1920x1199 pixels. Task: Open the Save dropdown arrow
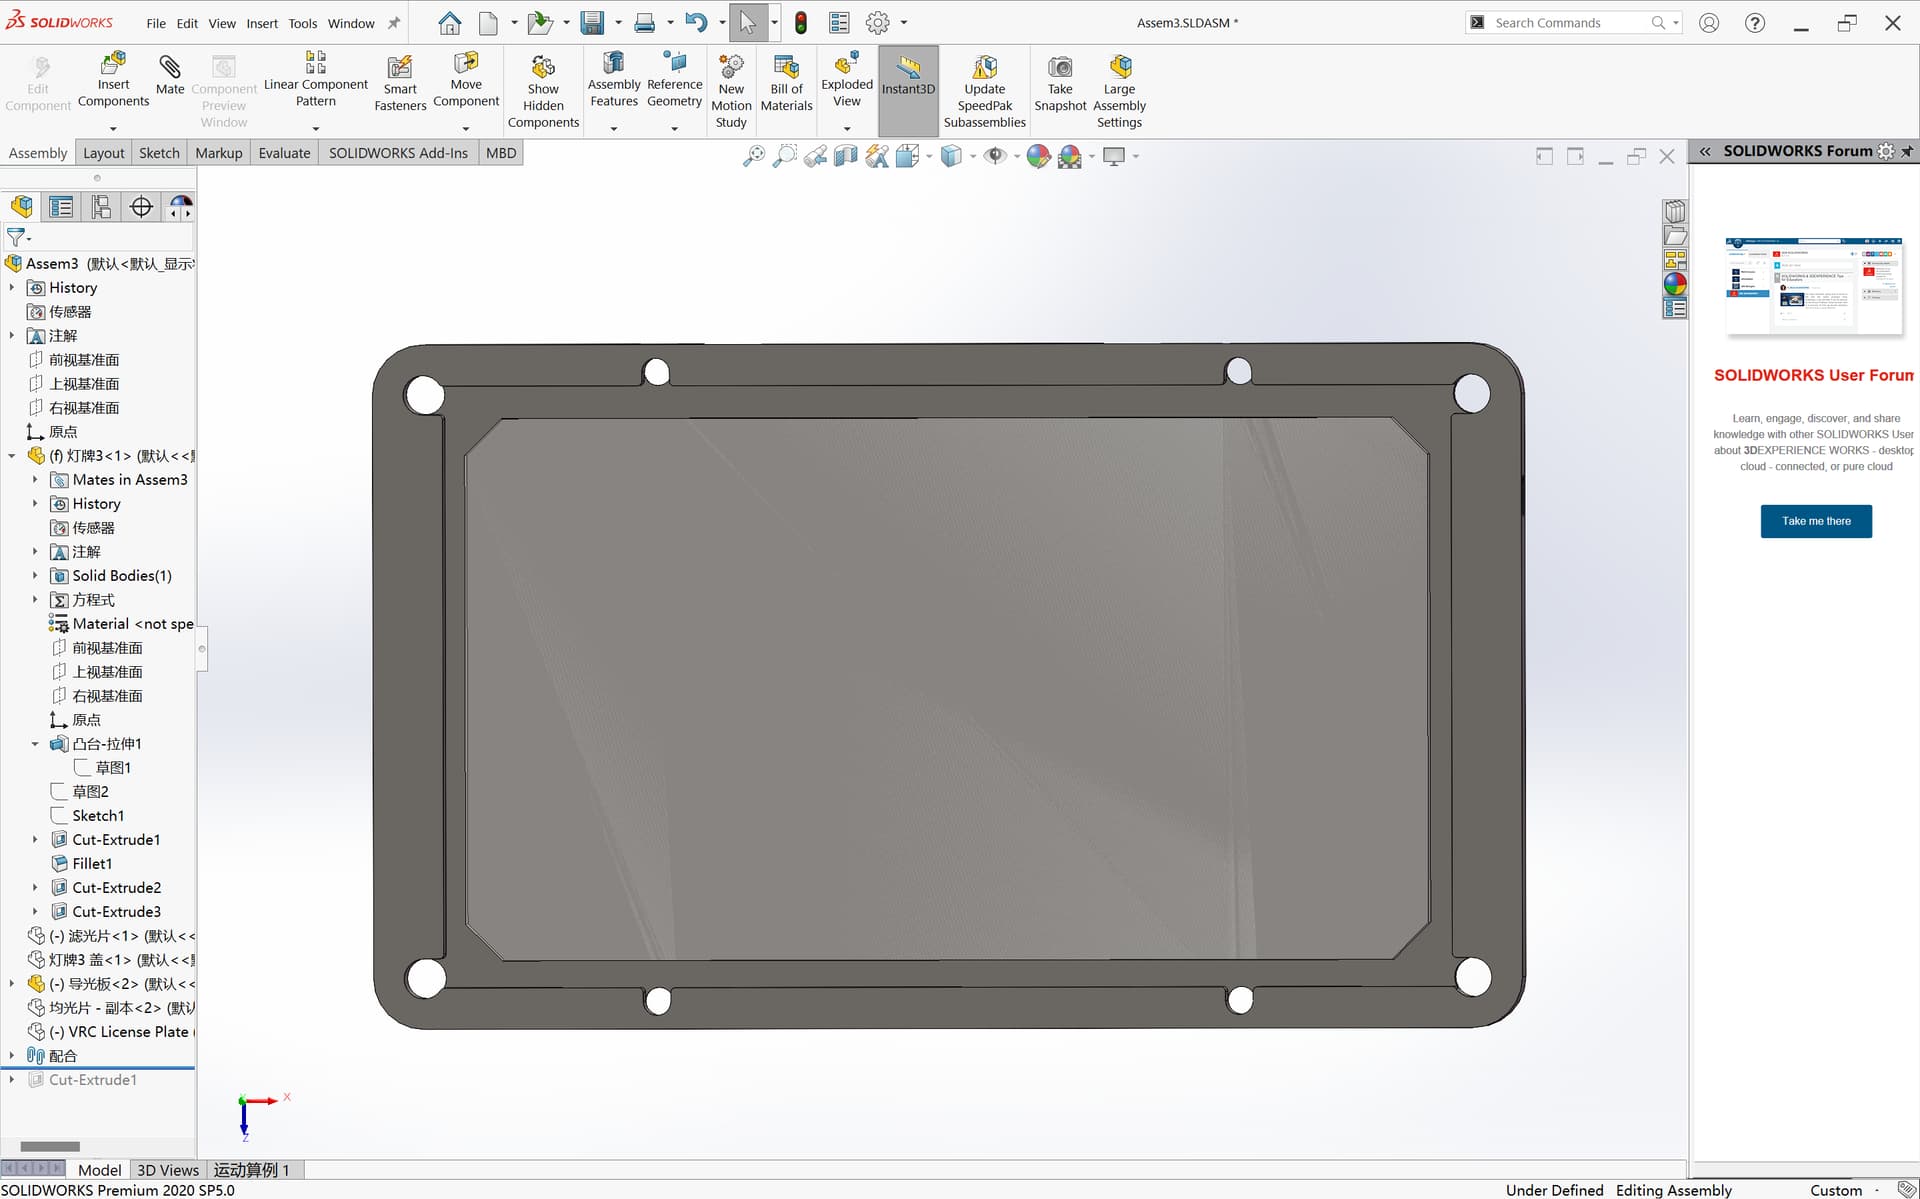(x=618, y=23)
